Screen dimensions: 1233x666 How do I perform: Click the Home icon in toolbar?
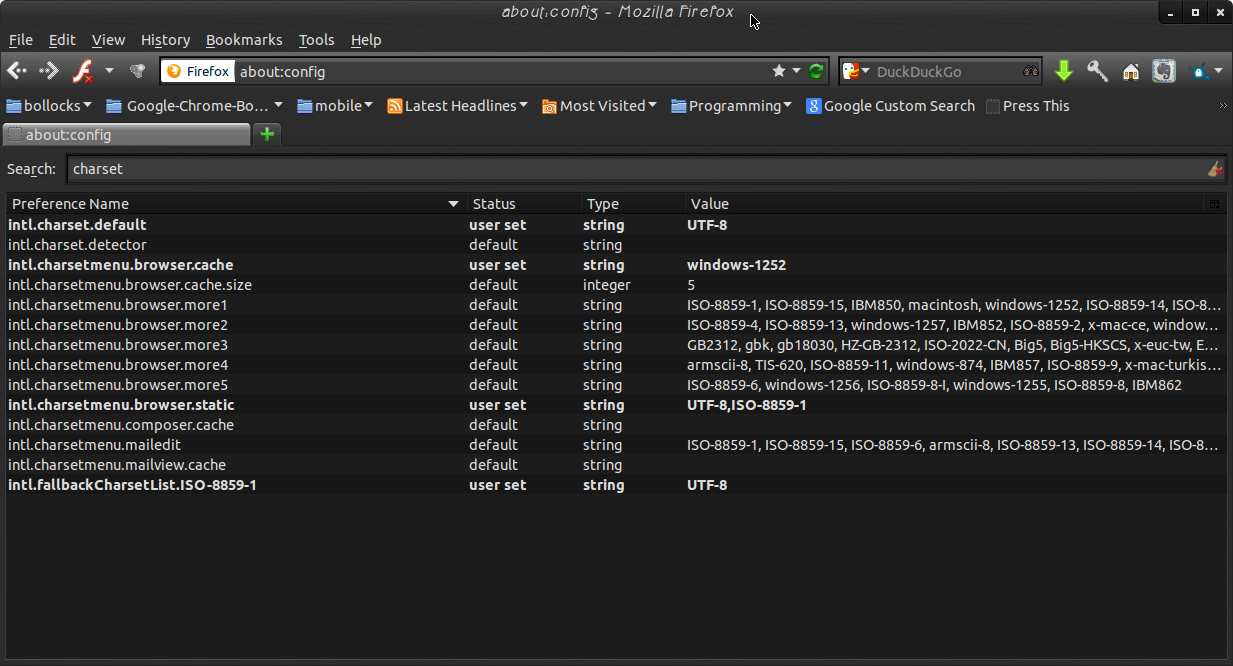click(x=1131, y=71)
